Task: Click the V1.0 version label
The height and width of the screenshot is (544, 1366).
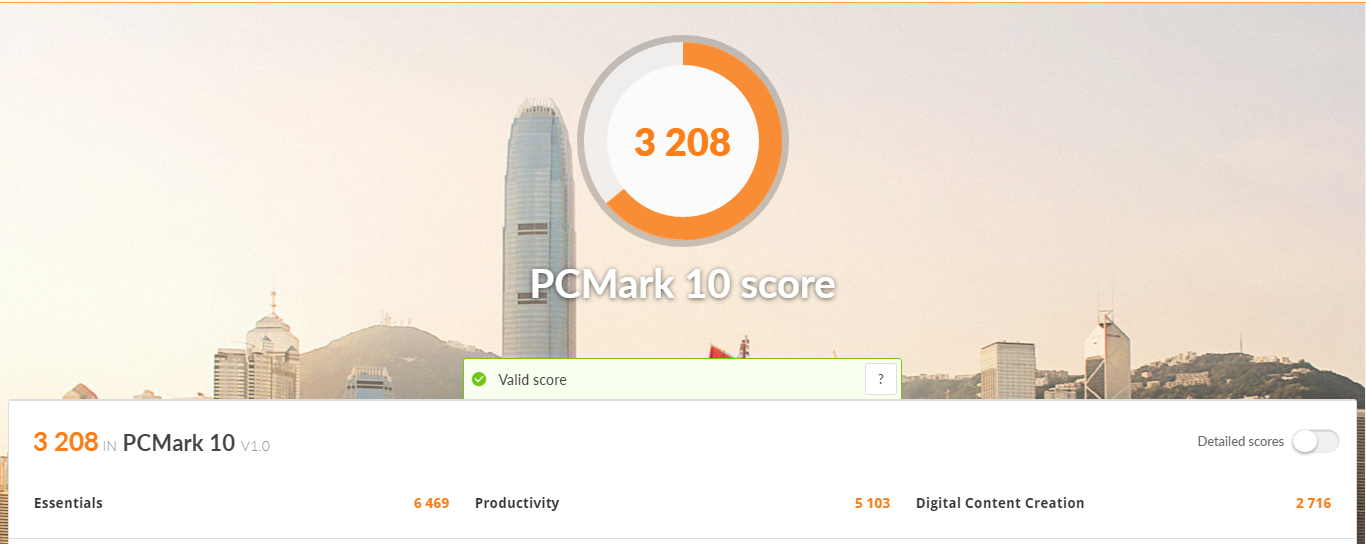Action: click(x=256, y=446)
